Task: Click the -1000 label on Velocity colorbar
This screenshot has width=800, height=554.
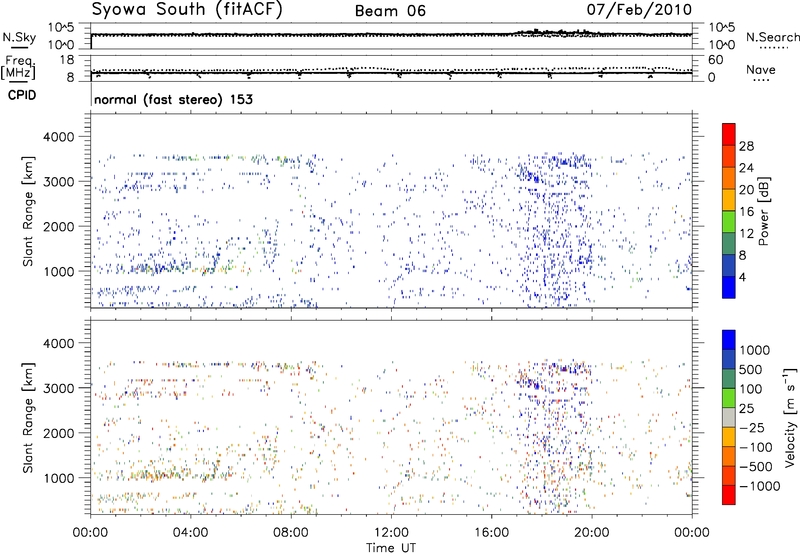Action: pos(760,486)
